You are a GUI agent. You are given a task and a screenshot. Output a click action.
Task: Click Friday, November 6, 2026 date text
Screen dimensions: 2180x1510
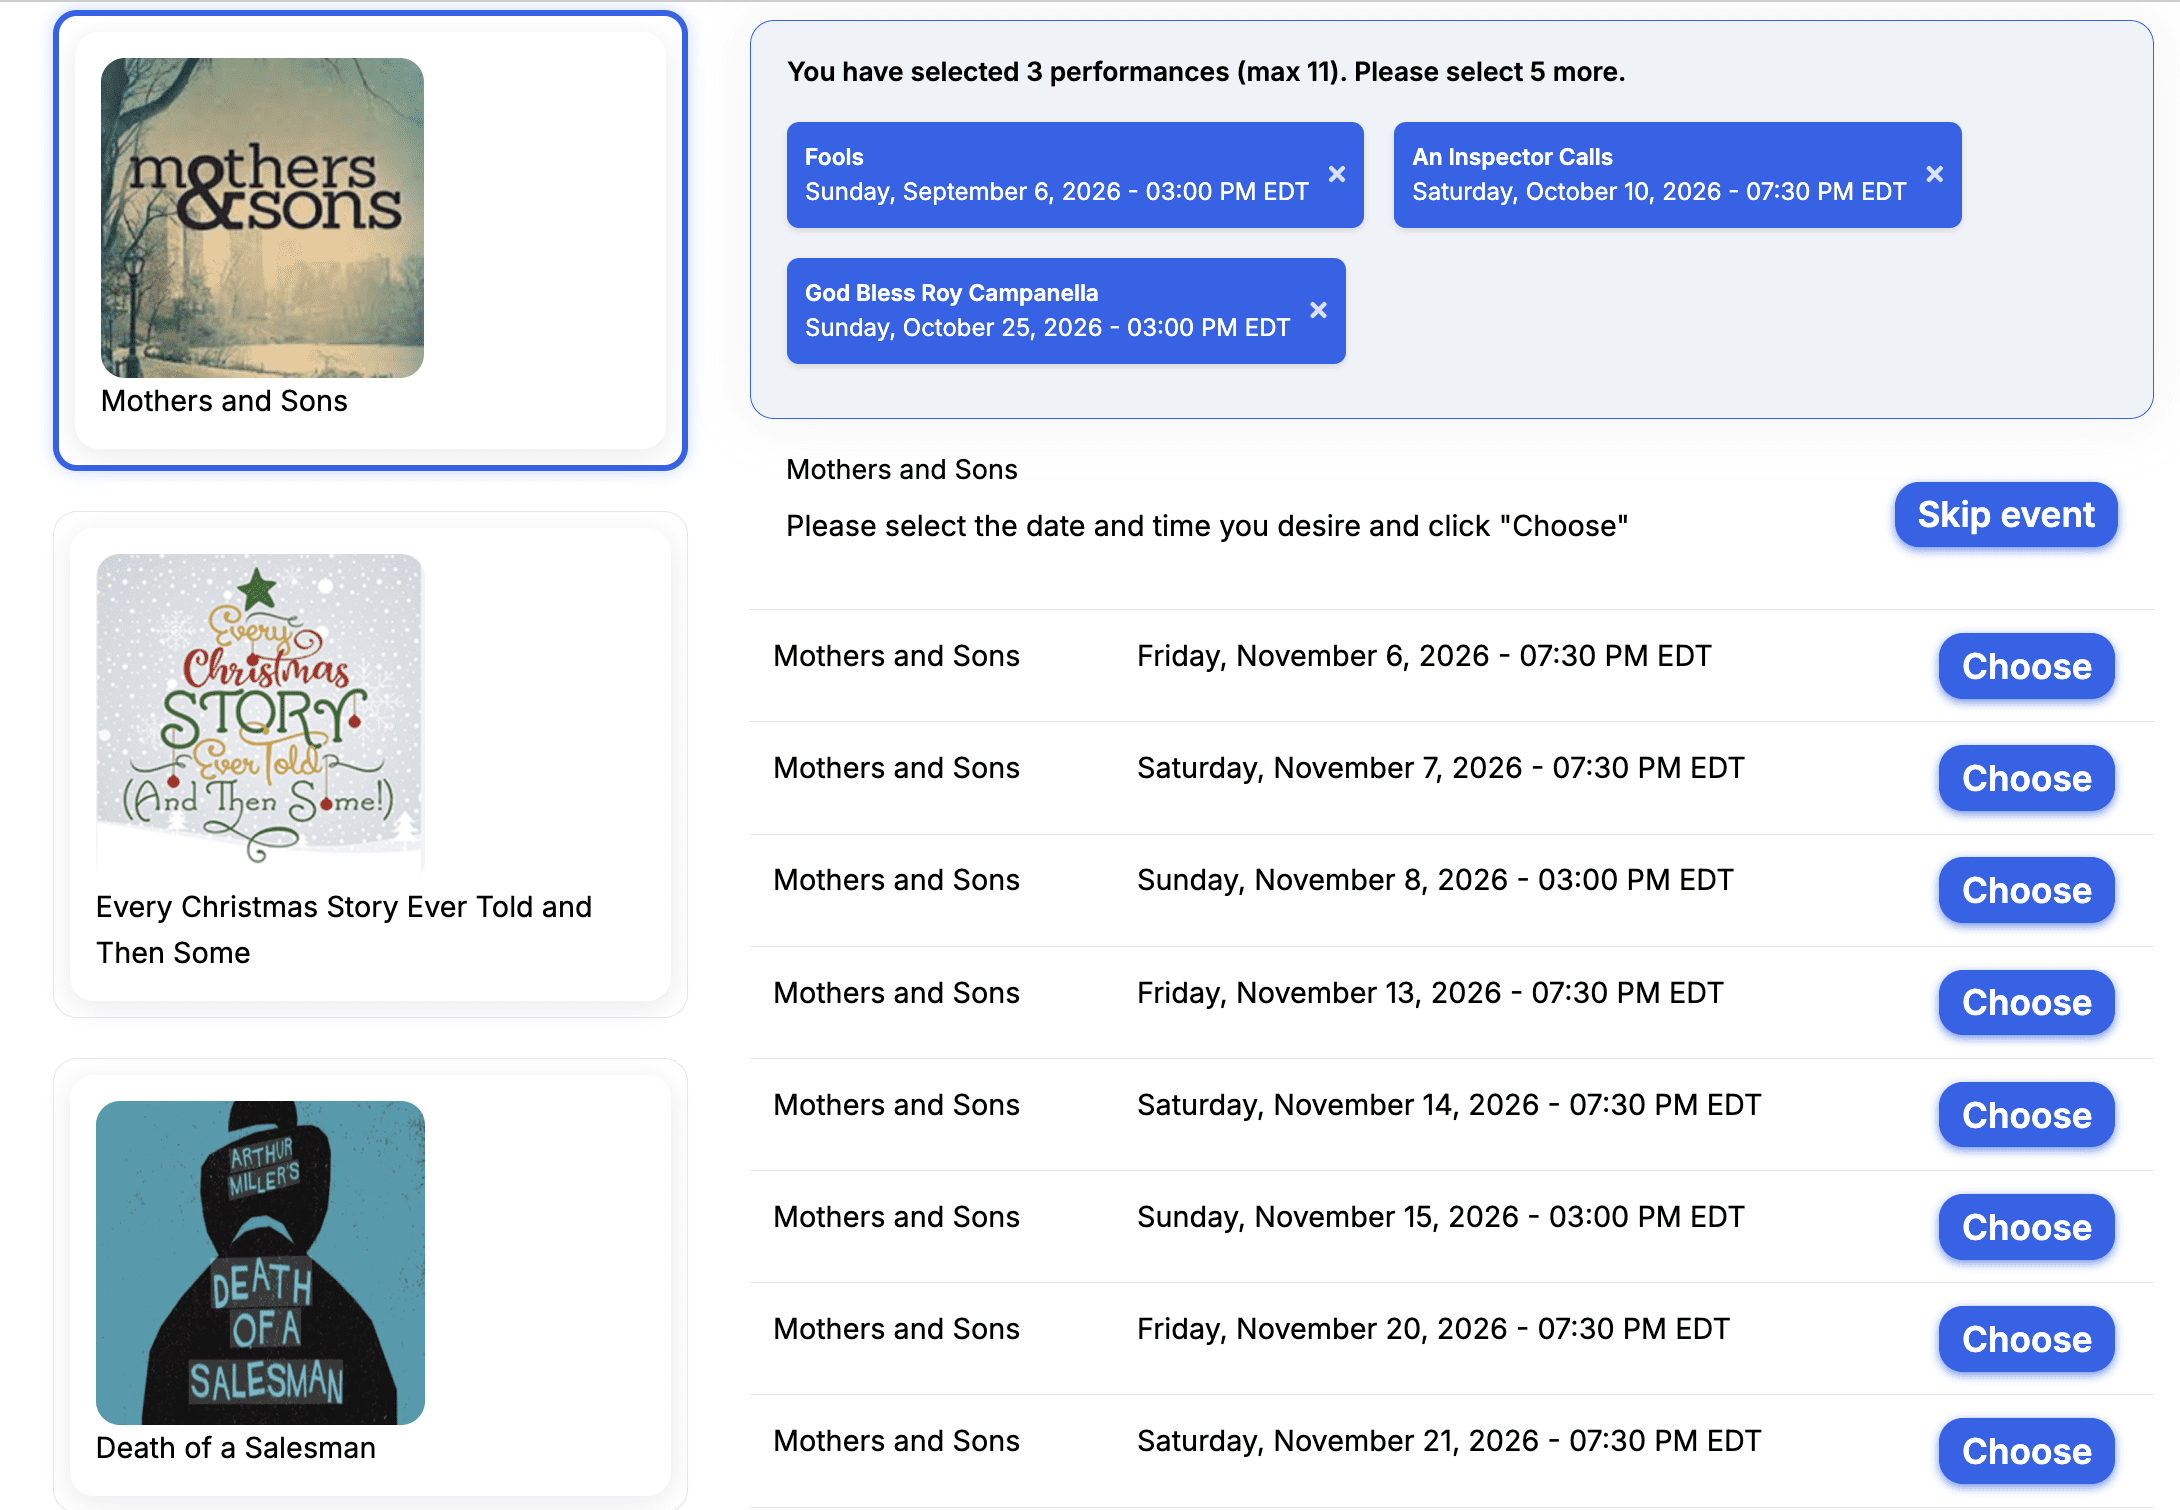pos(1424,656)
